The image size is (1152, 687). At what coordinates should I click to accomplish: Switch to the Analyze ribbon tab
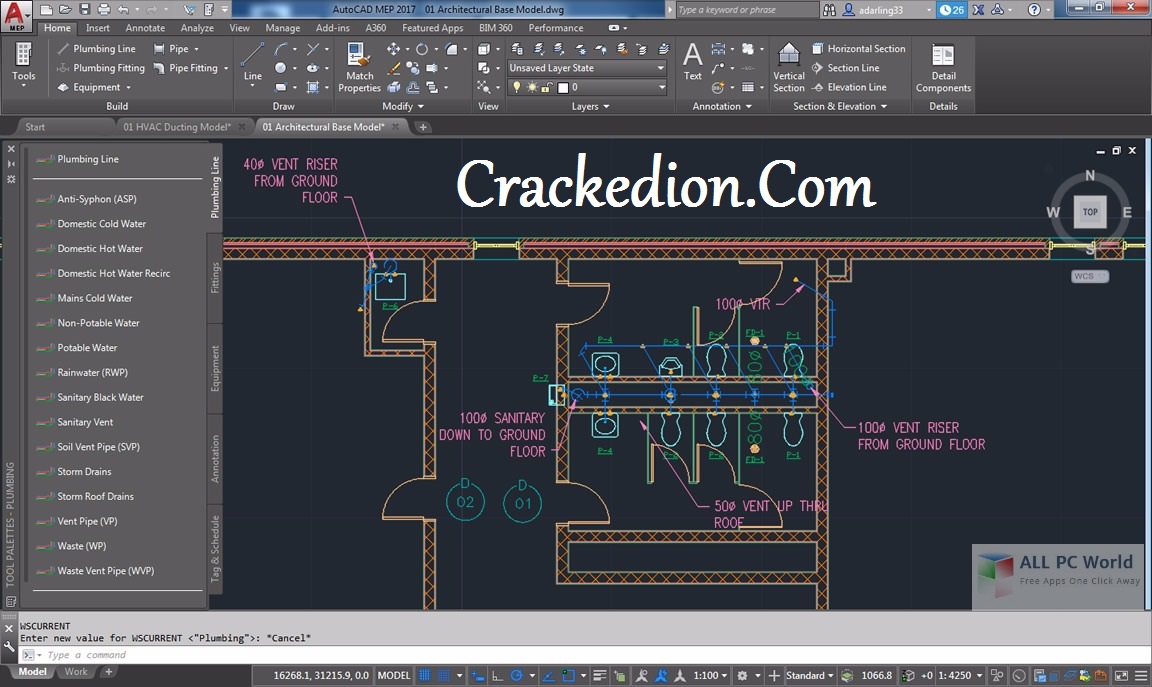[197, 28]
